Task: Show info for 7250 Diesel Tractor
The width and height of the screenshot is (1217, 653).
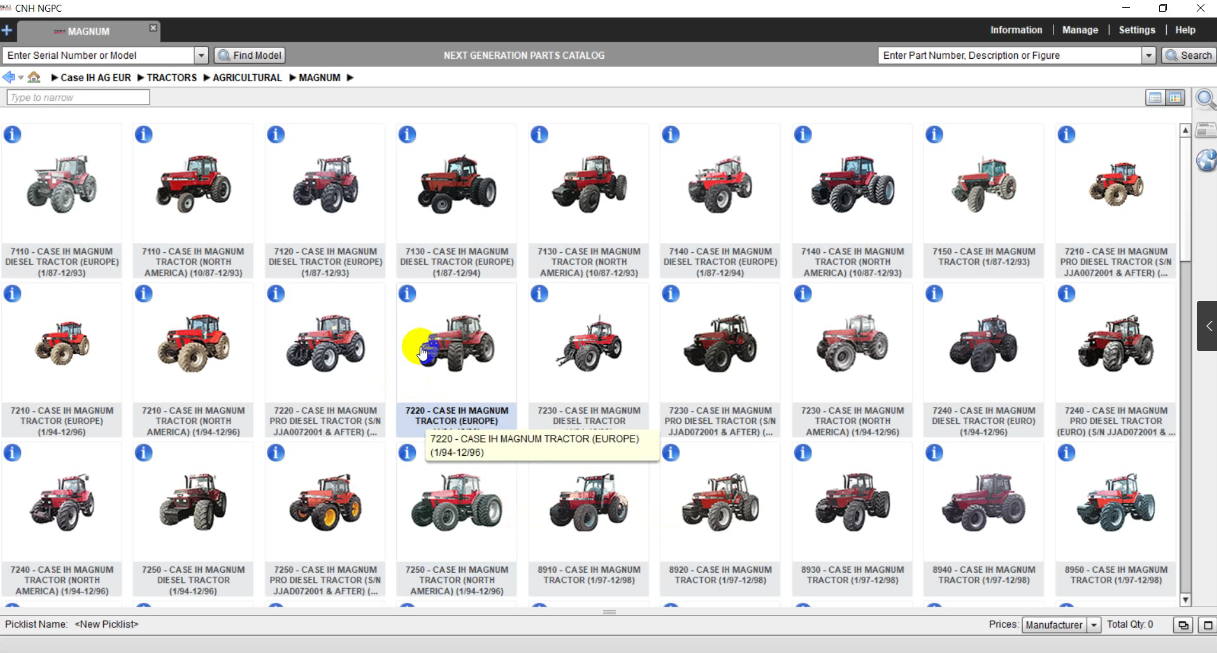Action: tap(144, 452)
